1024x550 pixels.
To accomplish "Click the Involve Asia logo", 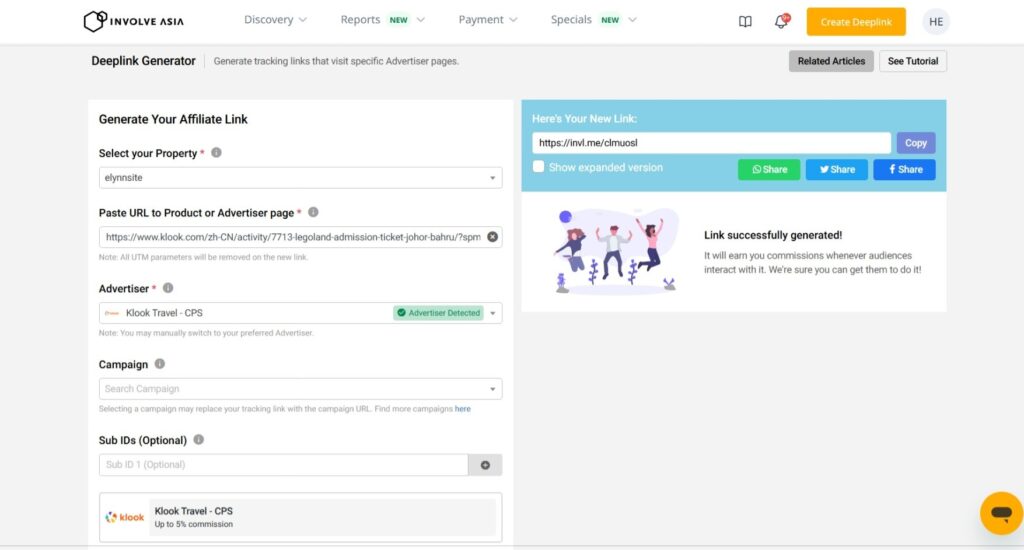I will pyautogui.click(x=133, y=21).
